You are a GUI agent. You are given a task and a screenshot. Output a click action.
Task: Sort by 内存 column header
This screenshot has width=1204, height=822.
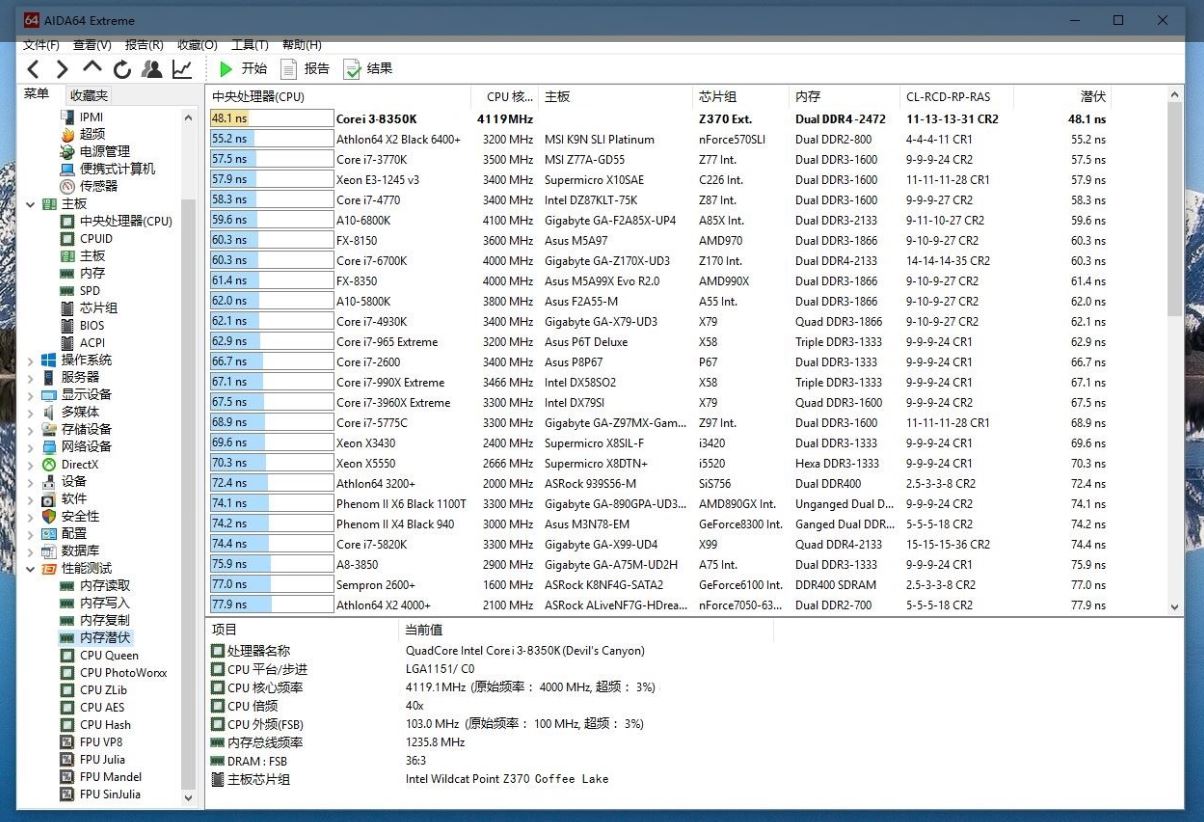click(846, 97)
